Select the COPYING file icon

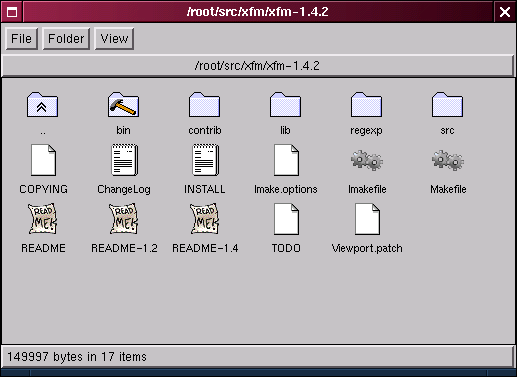pyautogui.click(x=43, y=160)
